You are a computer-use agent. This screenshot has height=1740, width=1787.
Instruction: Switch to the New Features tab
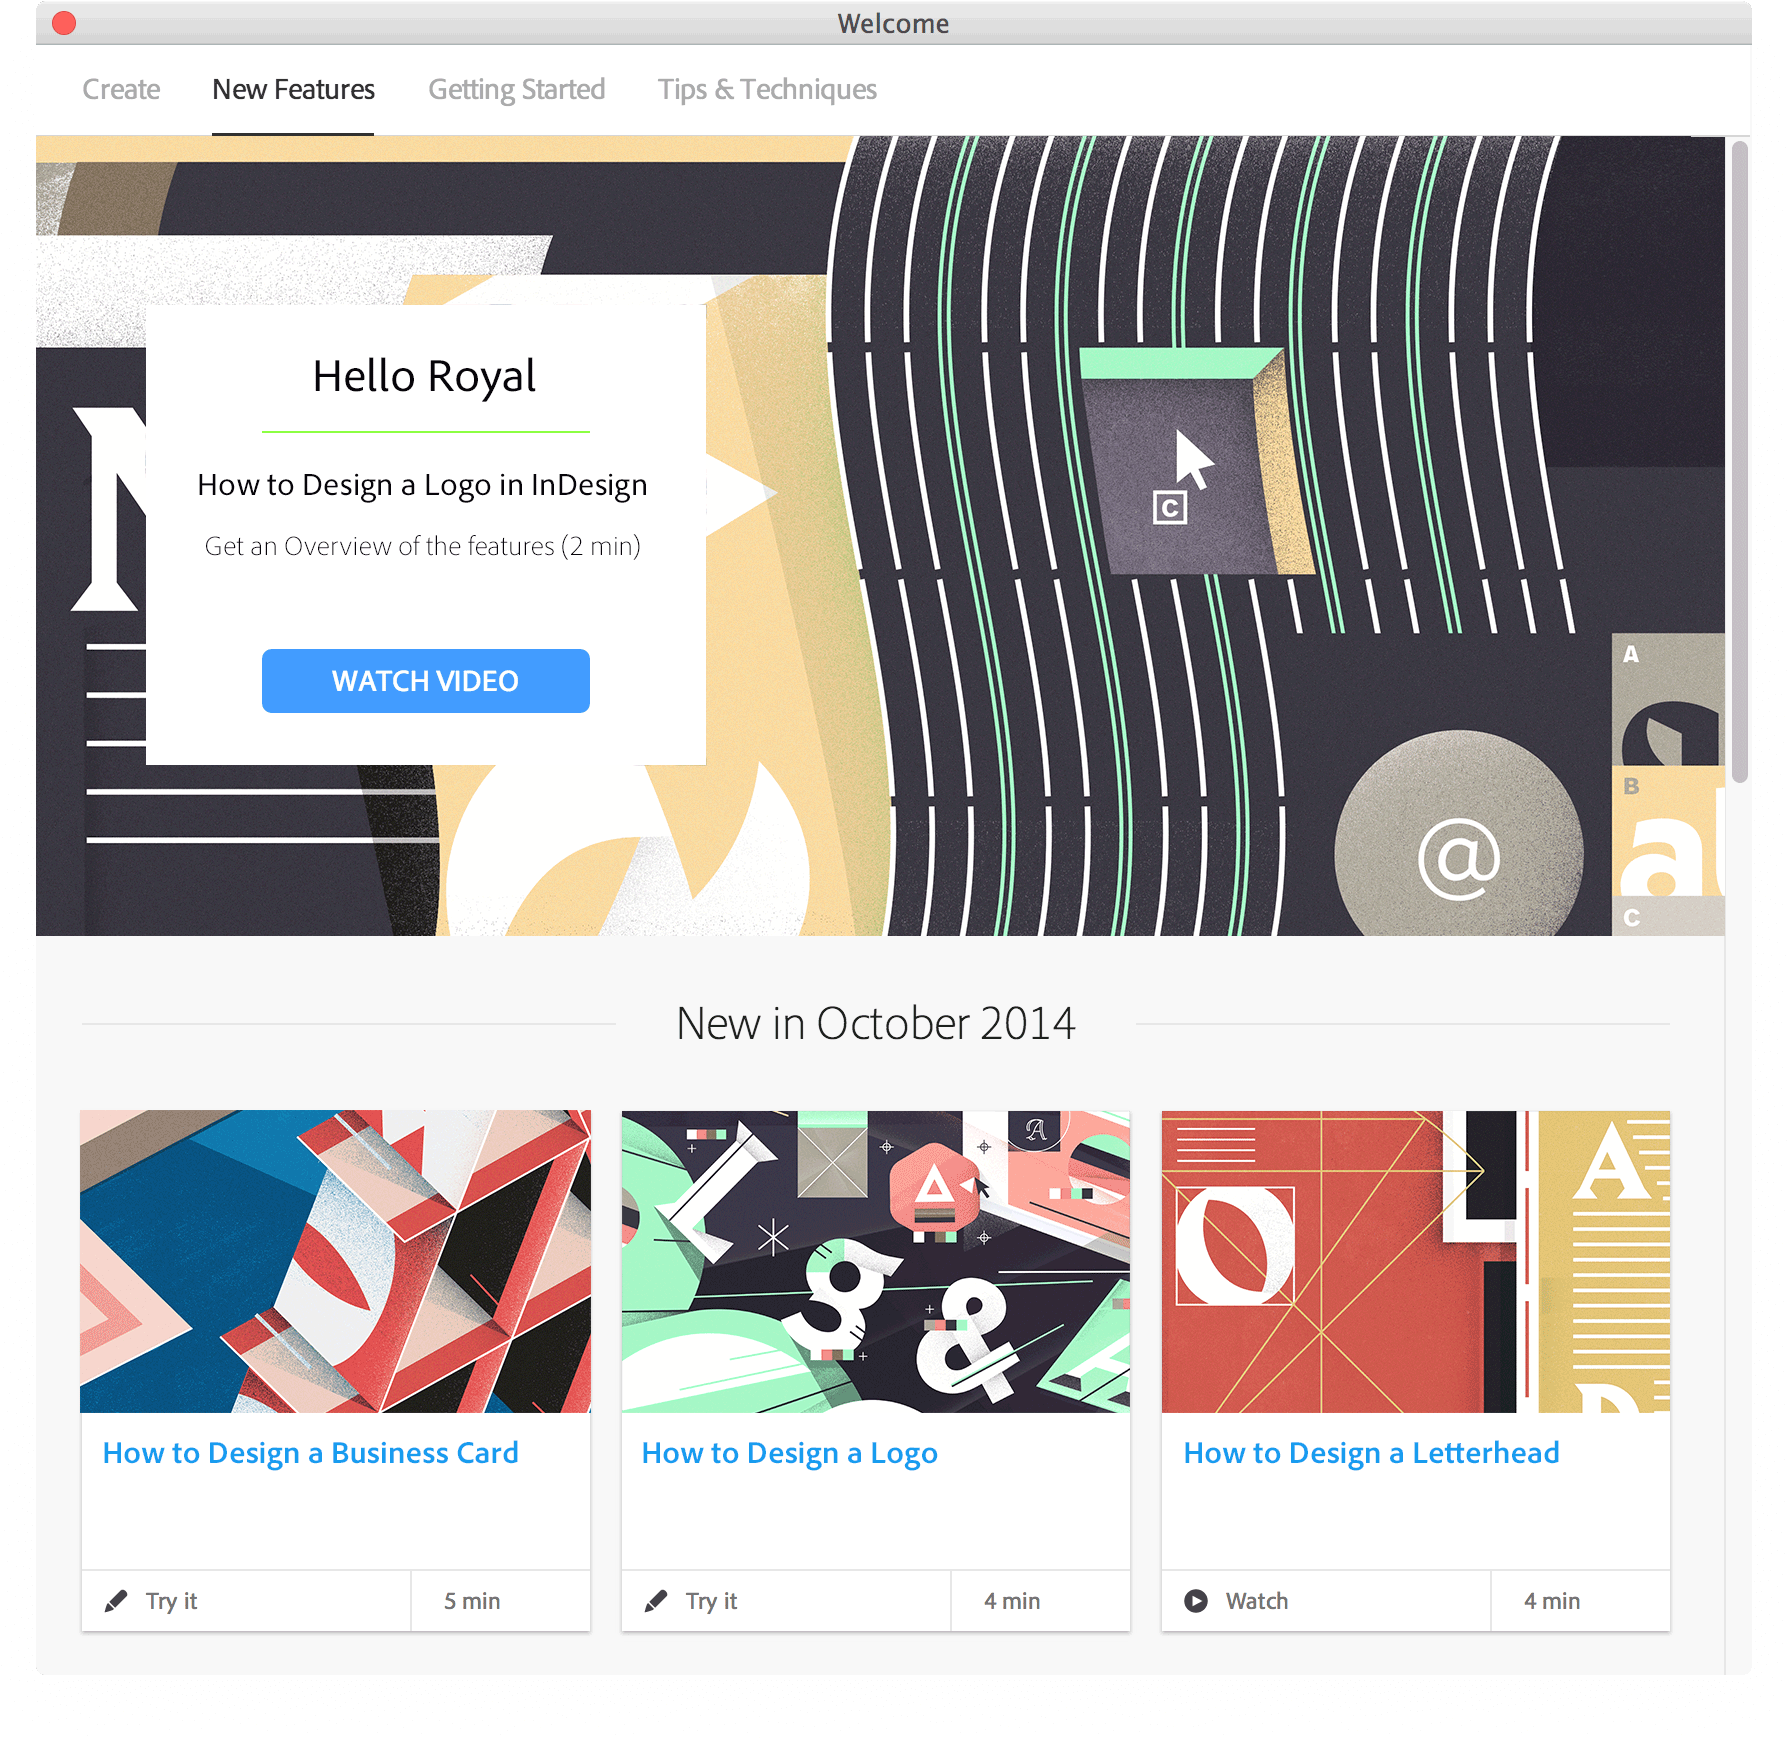click(x=293, y=90)
